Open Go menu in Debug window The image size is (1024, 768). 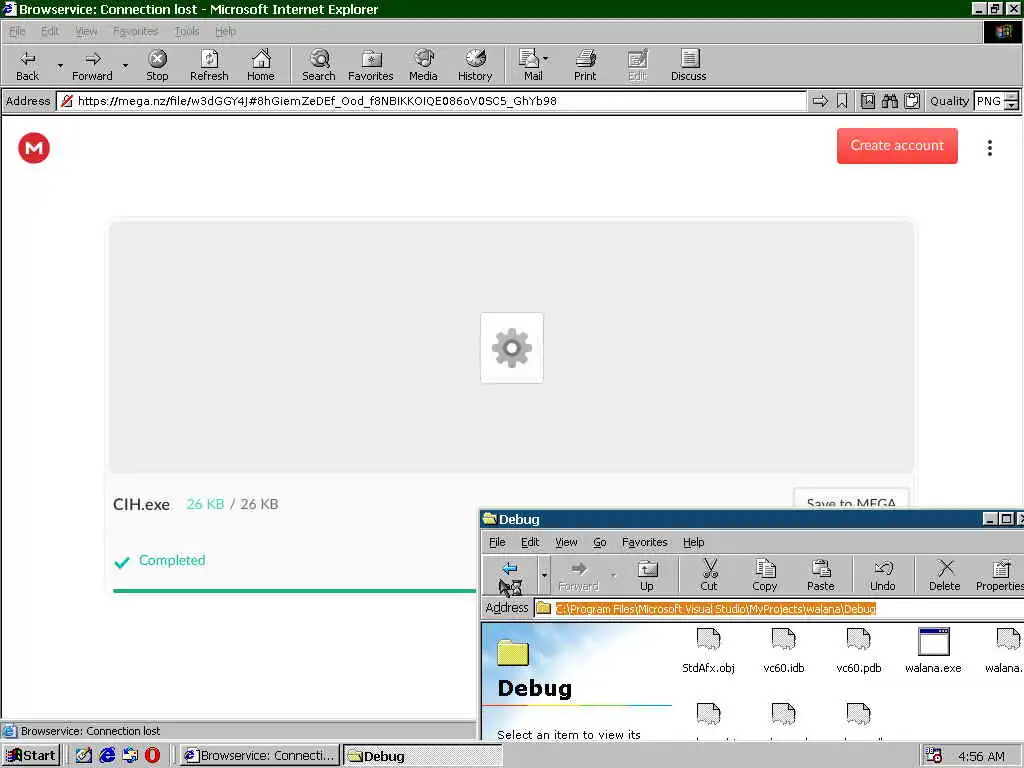point(600,542)
